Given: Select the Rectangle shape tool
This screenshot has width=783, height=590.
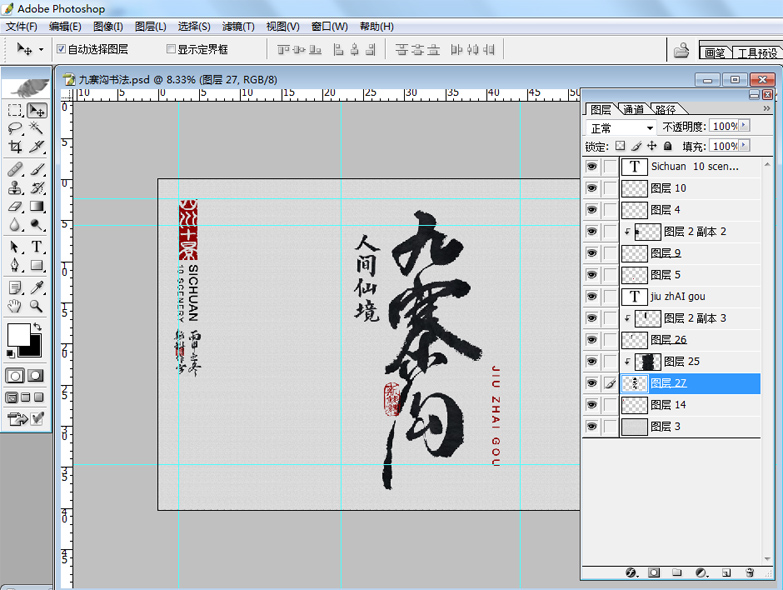Looking at the screenshot, I should pos(36,265).
